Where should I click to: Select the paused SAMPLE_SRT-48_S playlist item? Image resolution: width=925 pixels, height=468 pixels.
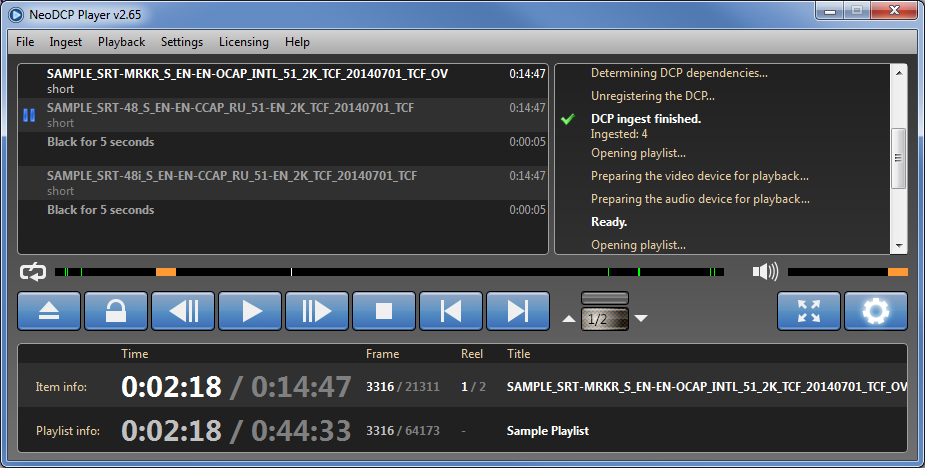pos(283,115)
